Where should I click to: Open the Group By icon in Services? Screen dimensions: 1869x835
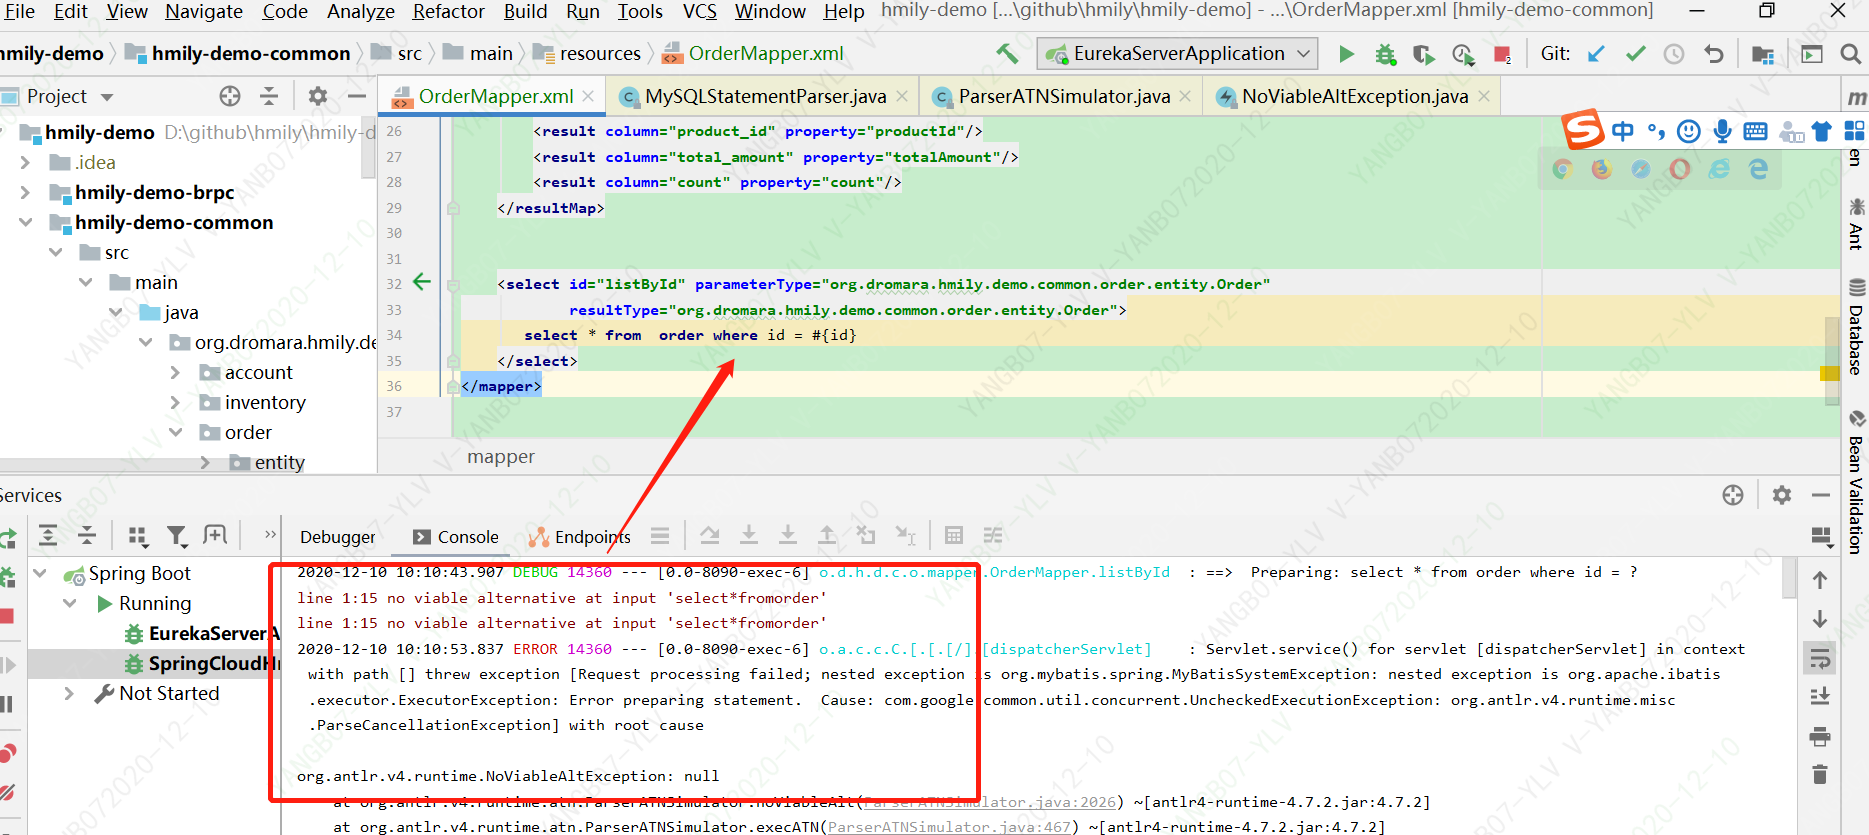(x=138, y=536)
